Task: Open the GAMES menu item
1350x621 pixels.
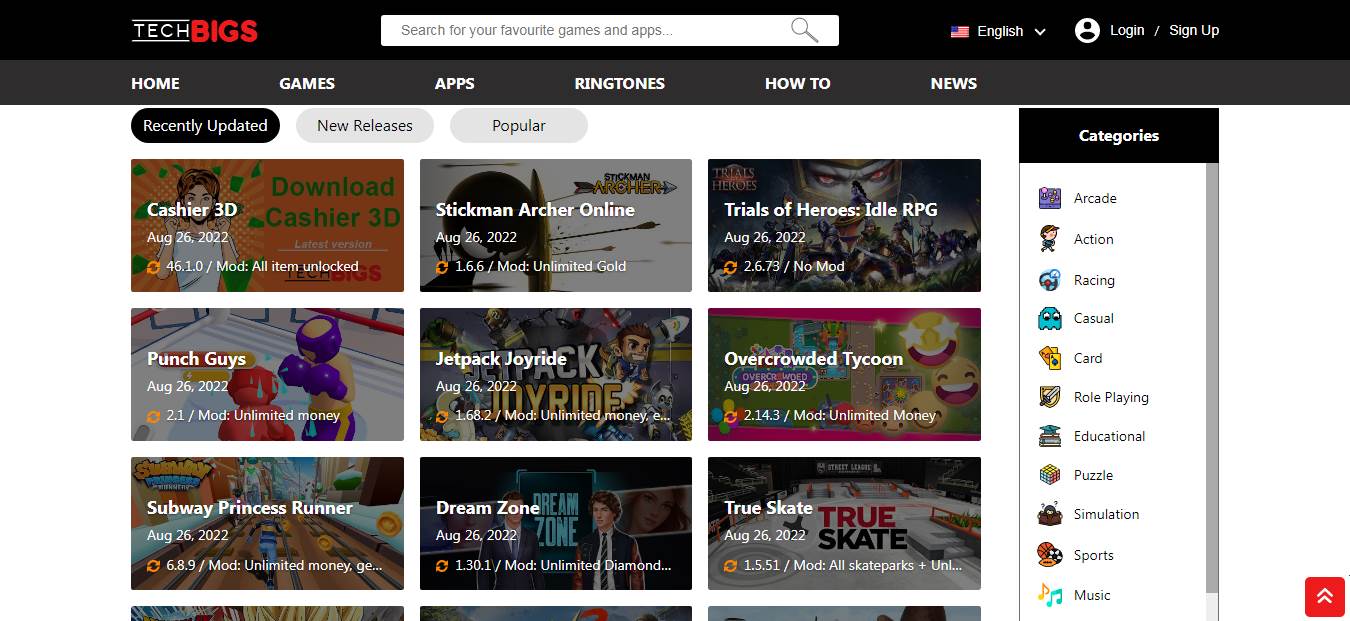Action: (x=307, y=83)
